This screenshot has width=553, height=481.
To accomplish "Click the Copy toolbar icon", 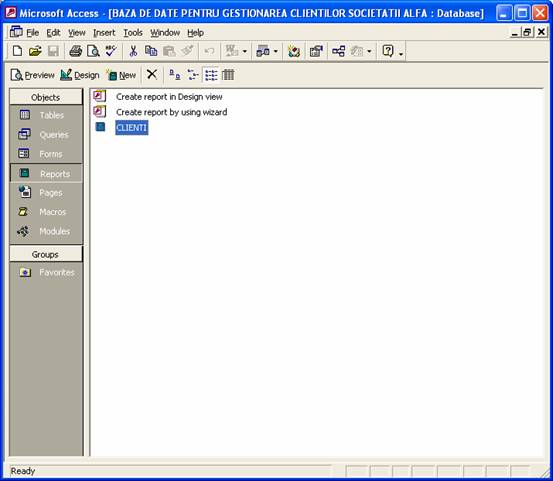I will tap(151, 51).
